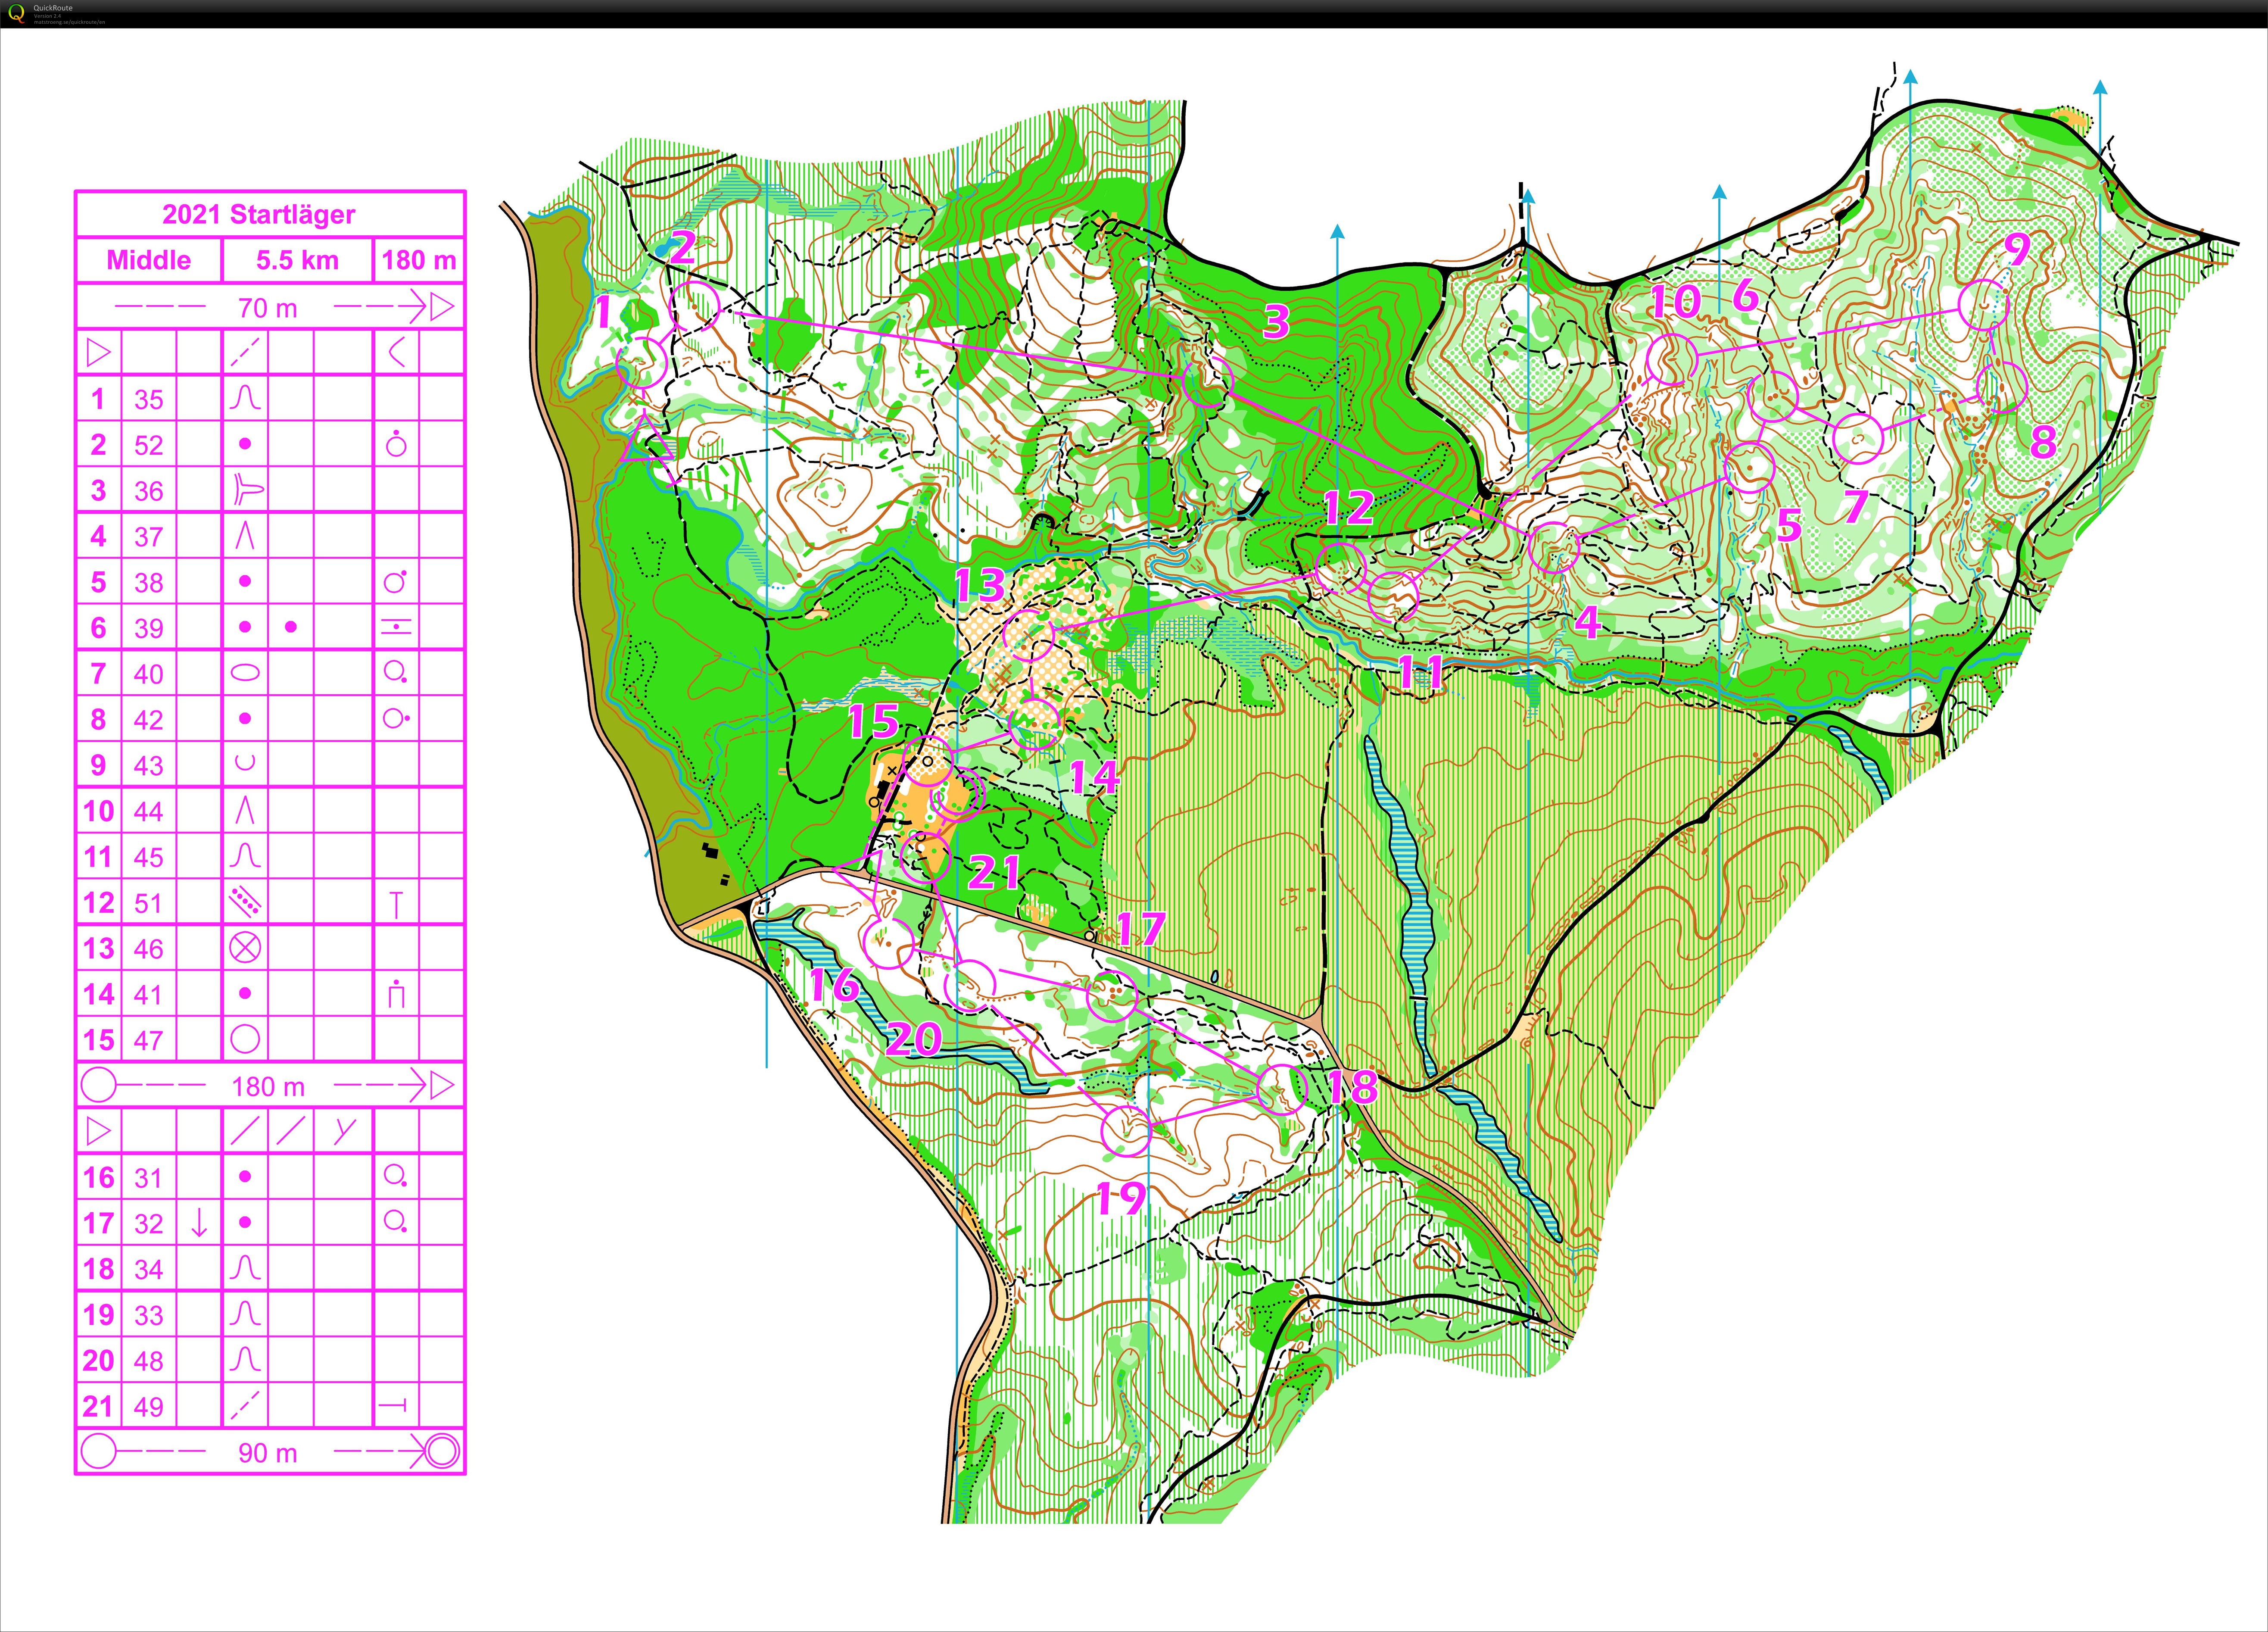
Task: Click control code "36" in row 3
Action: click(x=148, y=491)
